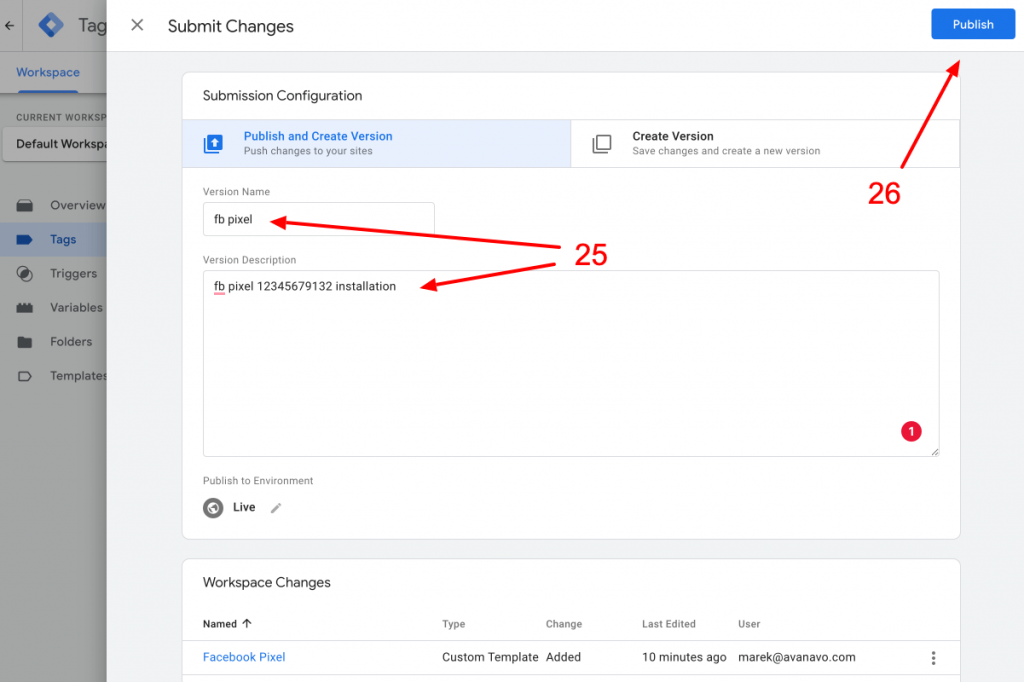This screenshot has height=682, width=1024.
Task: Choose the Create Version option
Action: (765, 143)
